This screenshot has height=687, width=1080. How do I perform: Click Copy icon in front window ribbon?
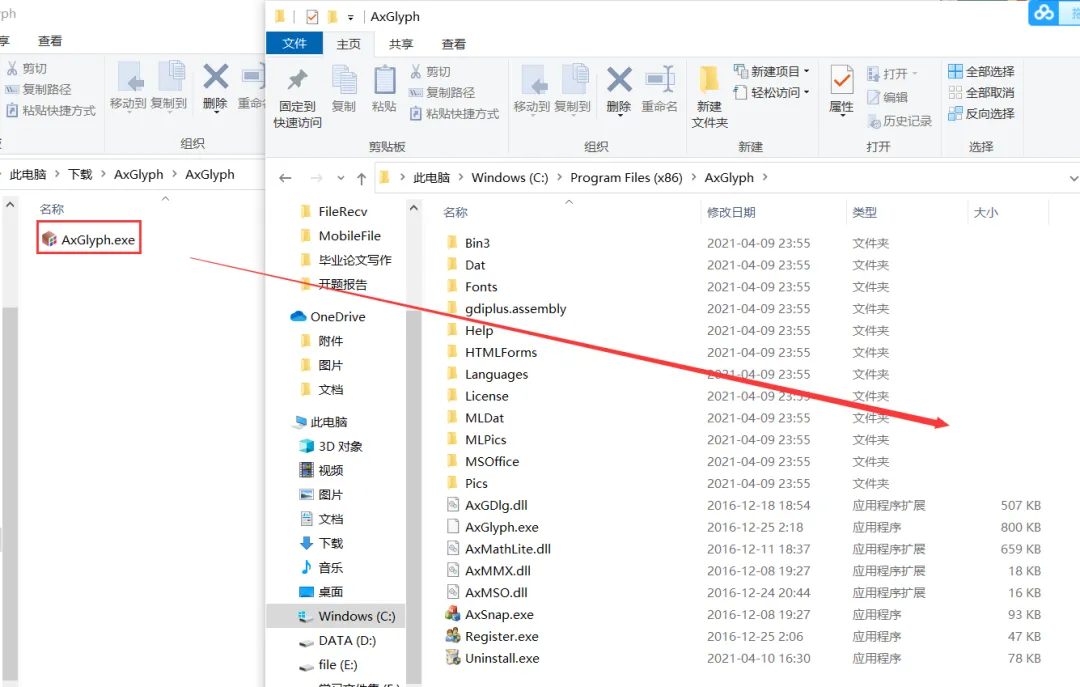click(x=344, y=90)
